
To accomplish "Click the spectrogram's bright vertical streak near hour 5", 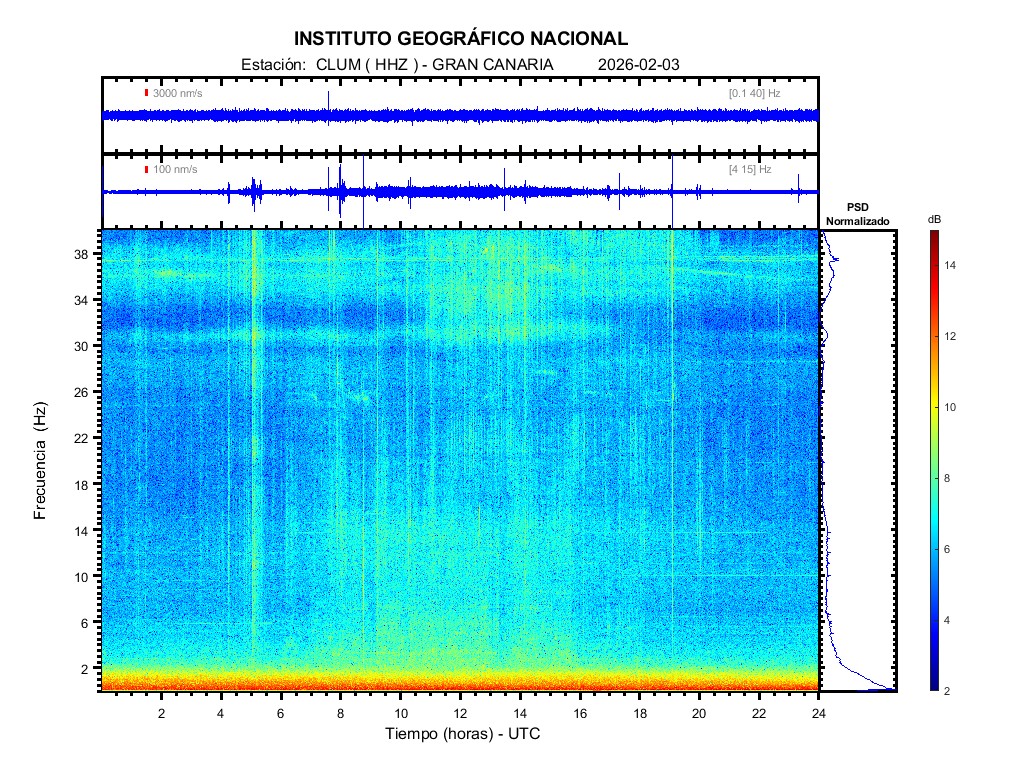I will 253,450.
